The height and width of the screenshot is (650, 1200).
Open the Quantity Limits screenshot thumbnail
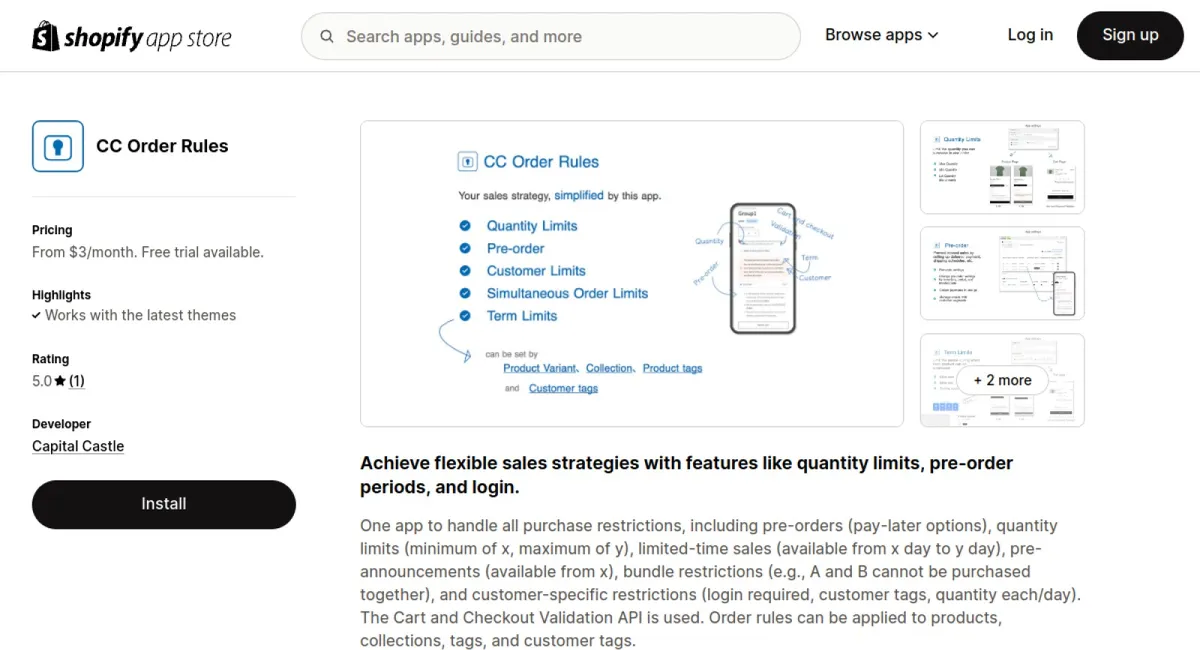1002,167
